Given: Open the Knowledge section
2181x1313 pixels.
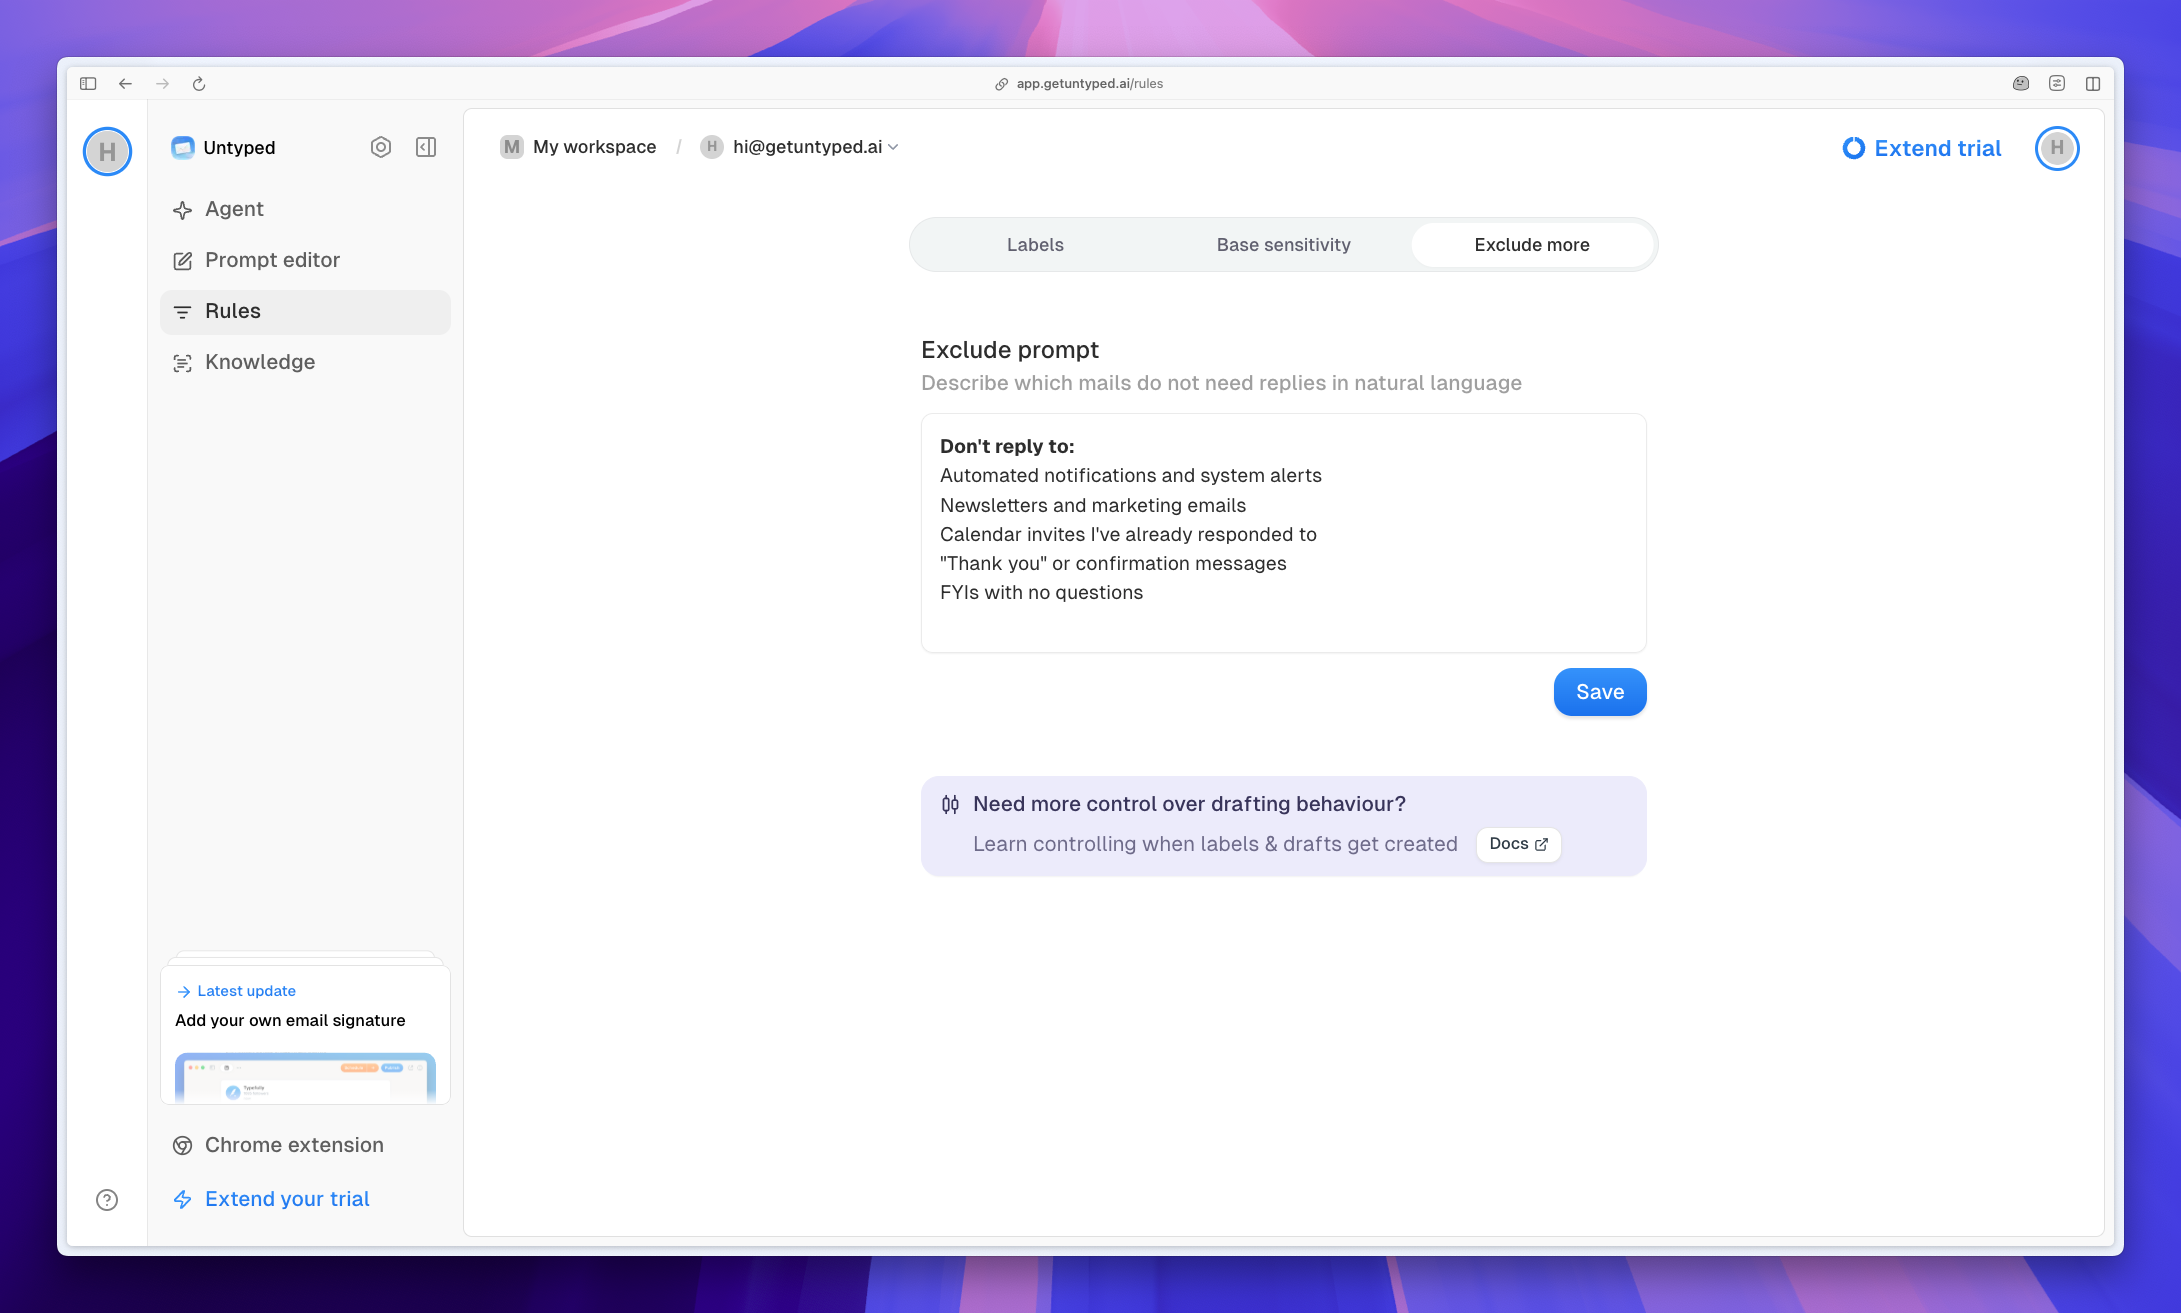Looking at the screenshot, I should [x=259, y=362].
